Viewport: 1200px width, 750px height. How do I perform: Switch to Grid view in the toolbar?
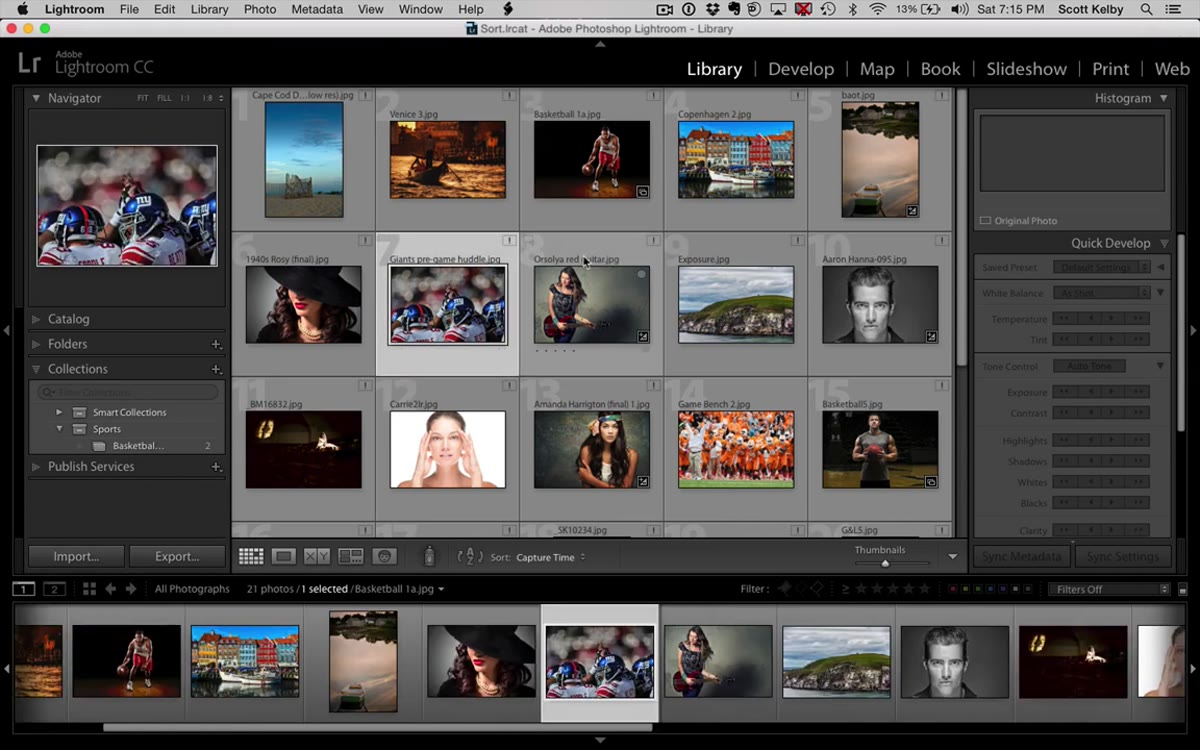[251, 557]
